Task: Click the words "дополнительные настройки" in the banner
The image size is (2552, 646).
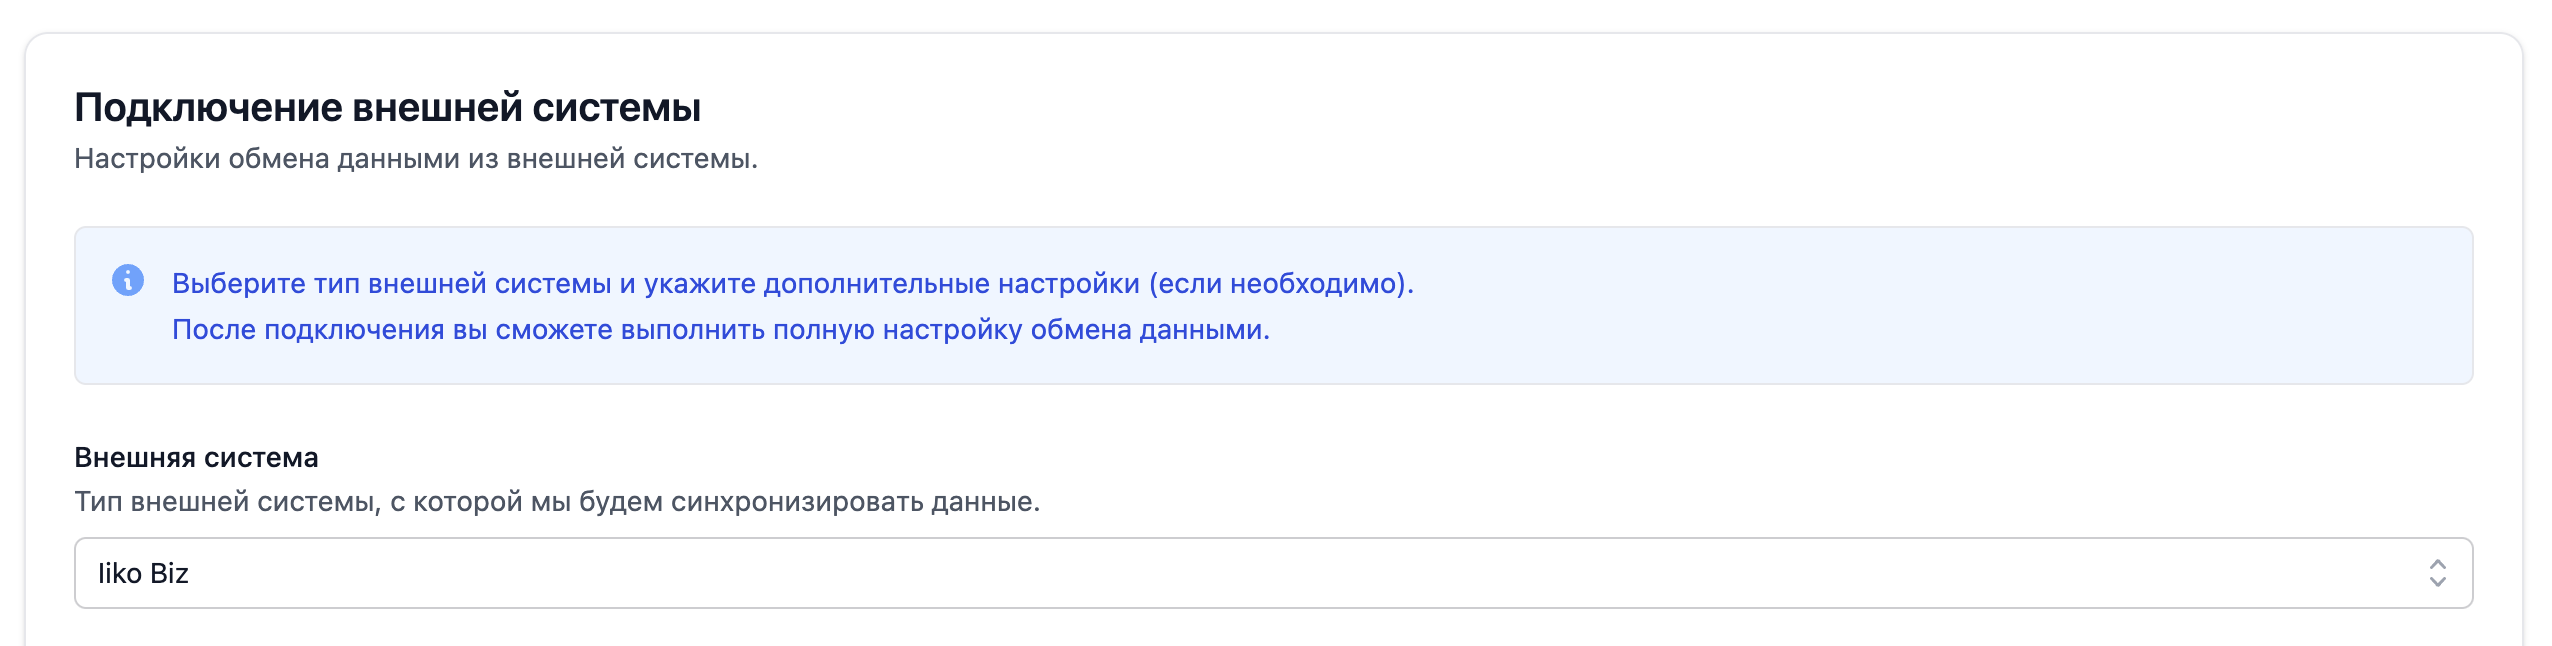Action: tap(951, 284)
